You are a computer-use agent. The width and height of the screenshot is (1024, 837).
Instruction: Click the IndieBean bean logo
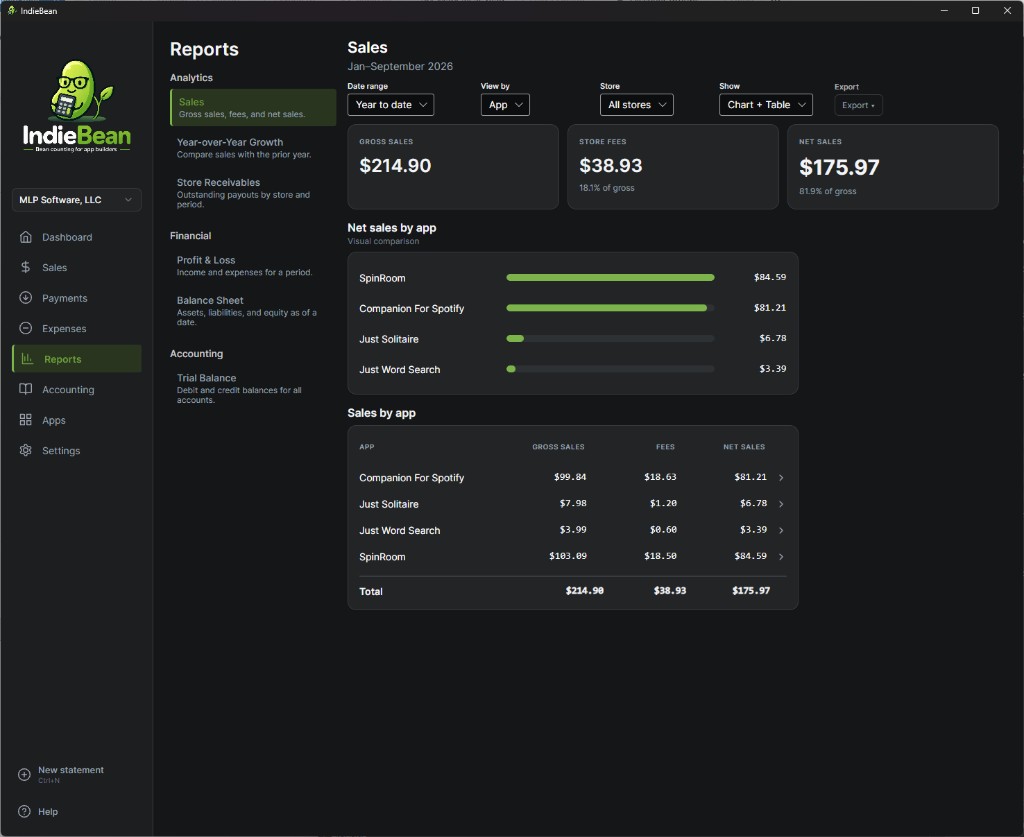[x=77, y=106]
